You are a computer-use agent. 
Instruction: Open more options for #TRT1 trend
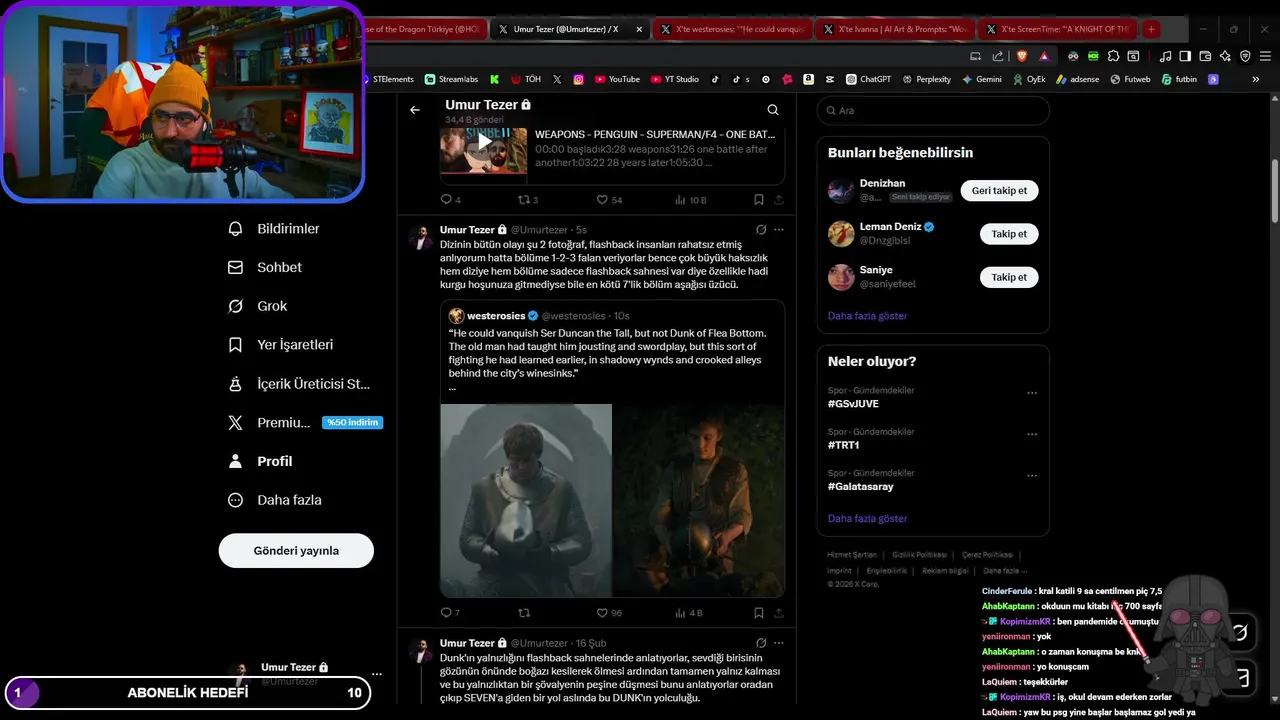pyautogui.click(x=1032, y=435)
